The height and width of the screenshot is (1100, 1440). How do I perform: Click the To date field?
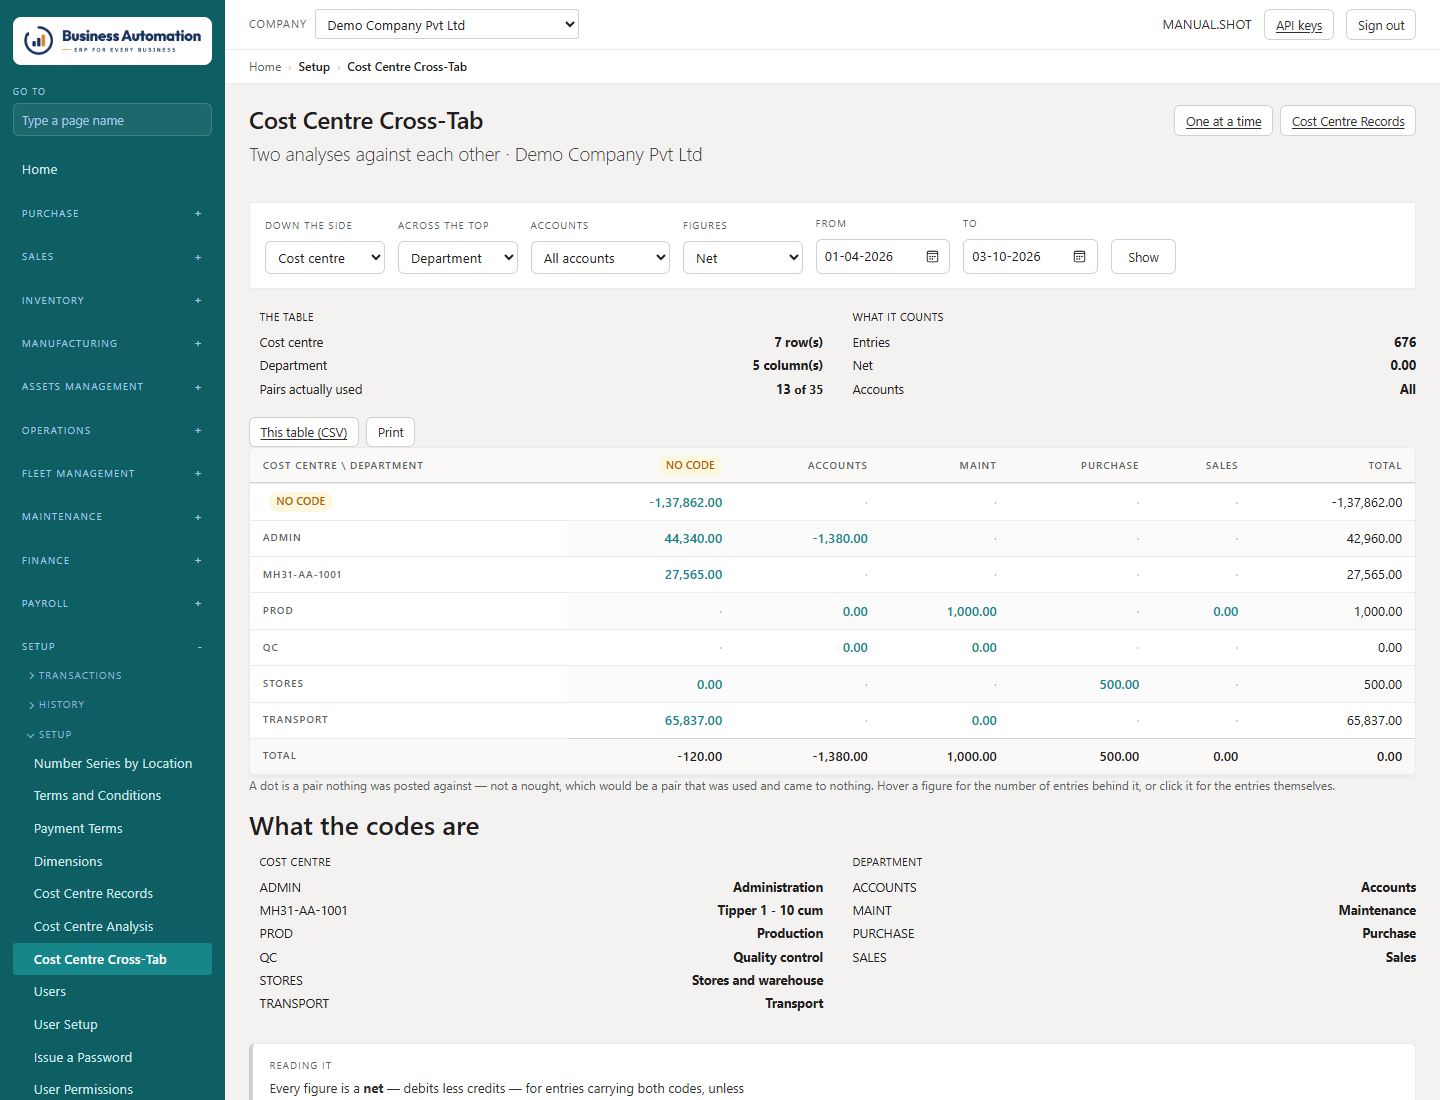tap(1030, 257)
